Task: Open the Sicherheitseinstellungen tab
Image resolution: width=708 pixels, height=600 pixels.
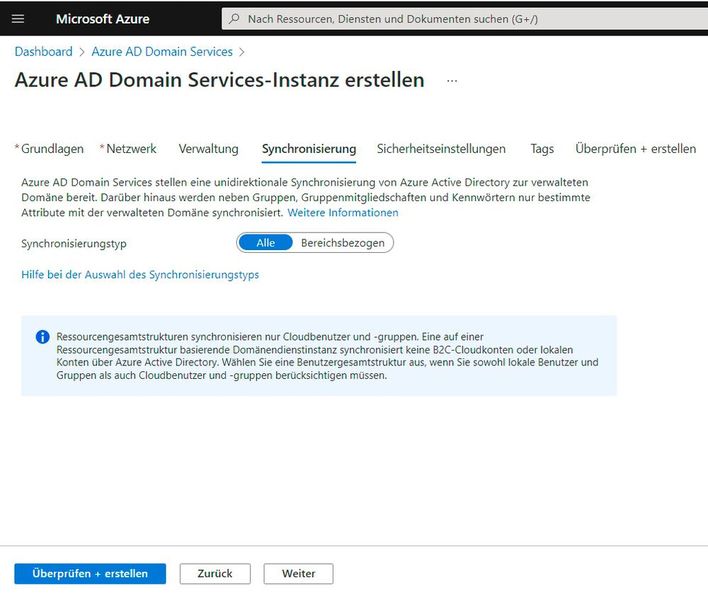Action: tap(441, 149)
